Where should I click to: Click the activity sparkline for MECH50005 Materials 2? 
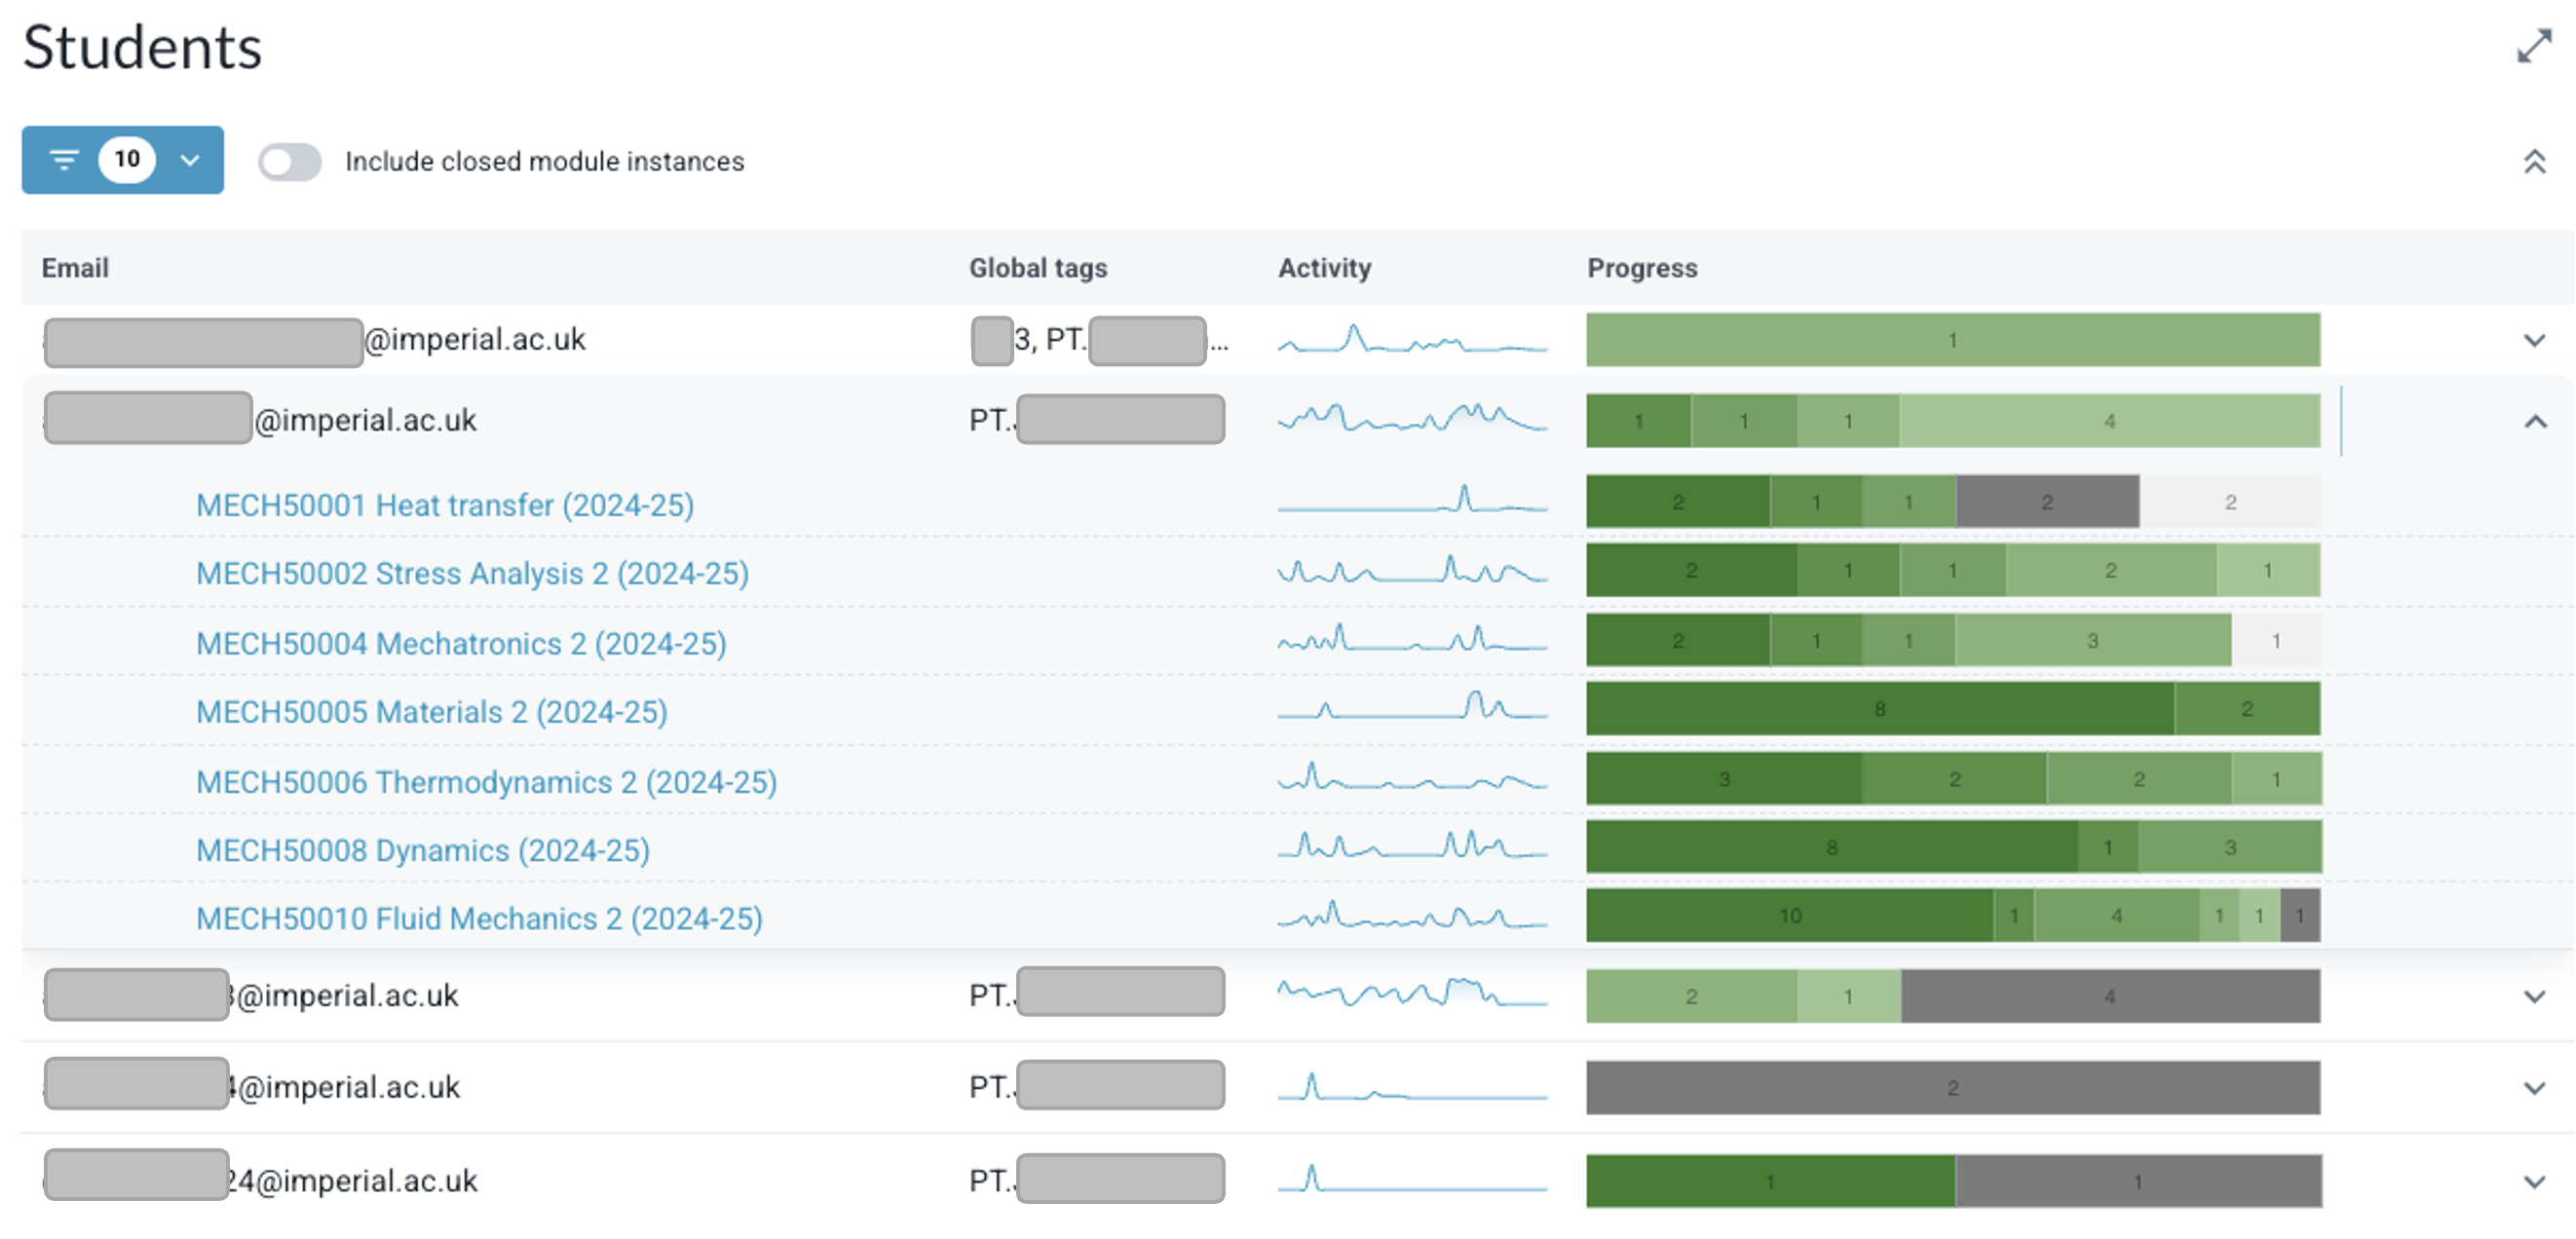[1412, 710]
